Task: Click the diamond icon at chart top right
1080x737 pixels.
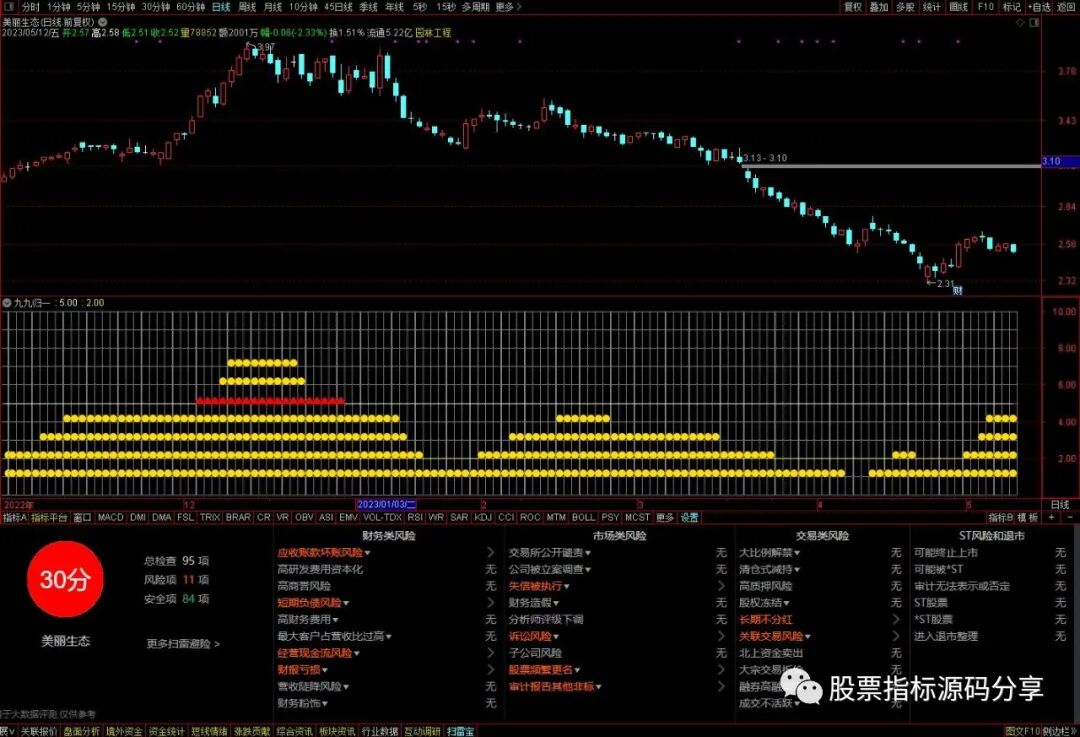Action: pos(1021,23)
